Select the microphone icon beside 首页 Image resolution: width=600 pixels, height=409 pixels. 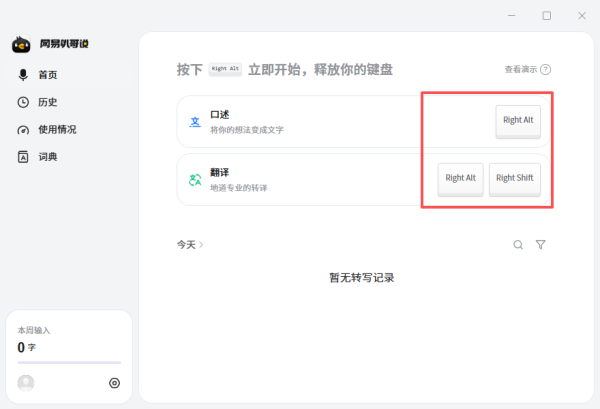click(23, 75)
